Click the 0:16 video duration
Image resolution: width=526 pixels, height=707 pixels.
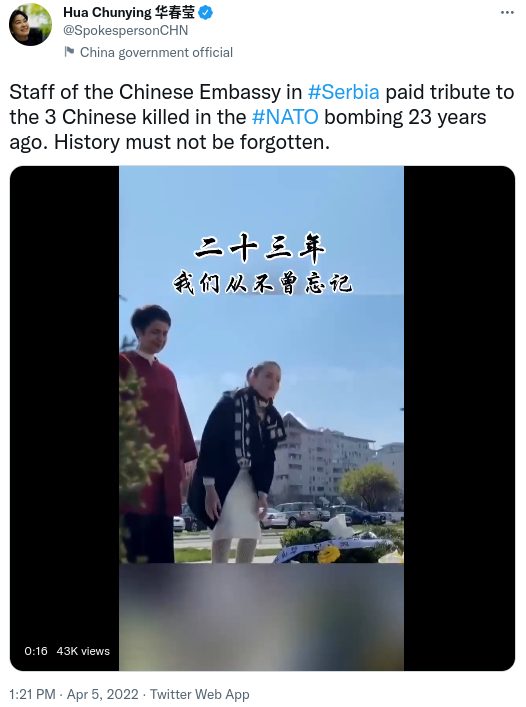pos(36,651)
